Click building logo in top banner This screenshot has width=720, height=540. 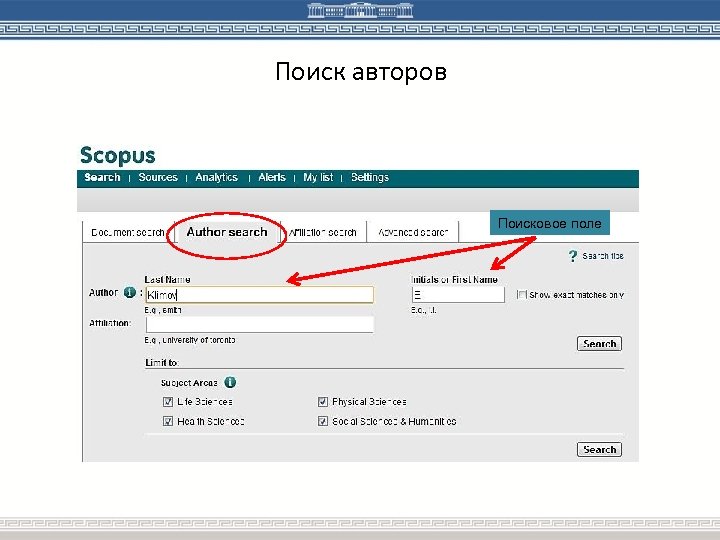[x=360, y=10]
